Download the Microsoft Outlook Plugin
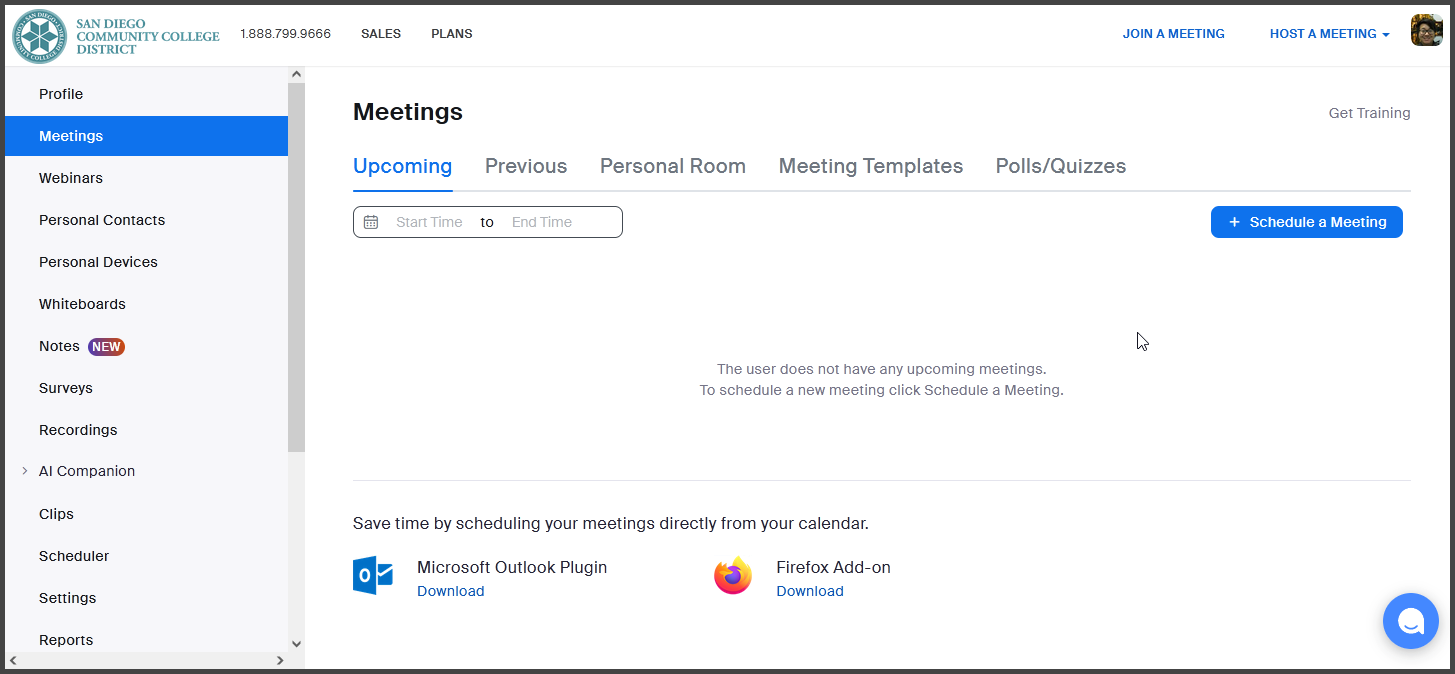 coord(450,591)
